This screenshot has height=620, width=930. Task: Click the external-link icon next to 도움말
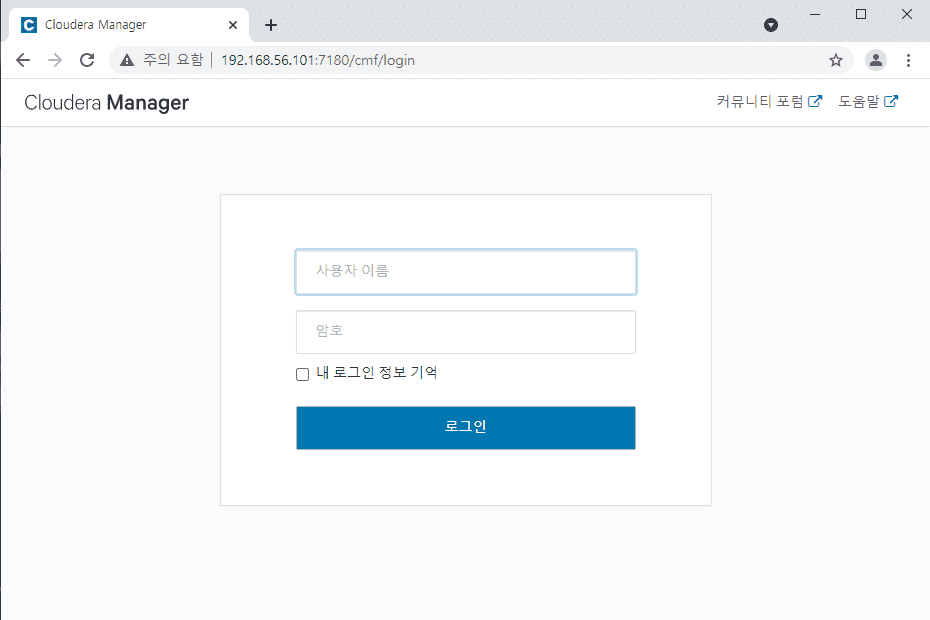pos(891,101)
